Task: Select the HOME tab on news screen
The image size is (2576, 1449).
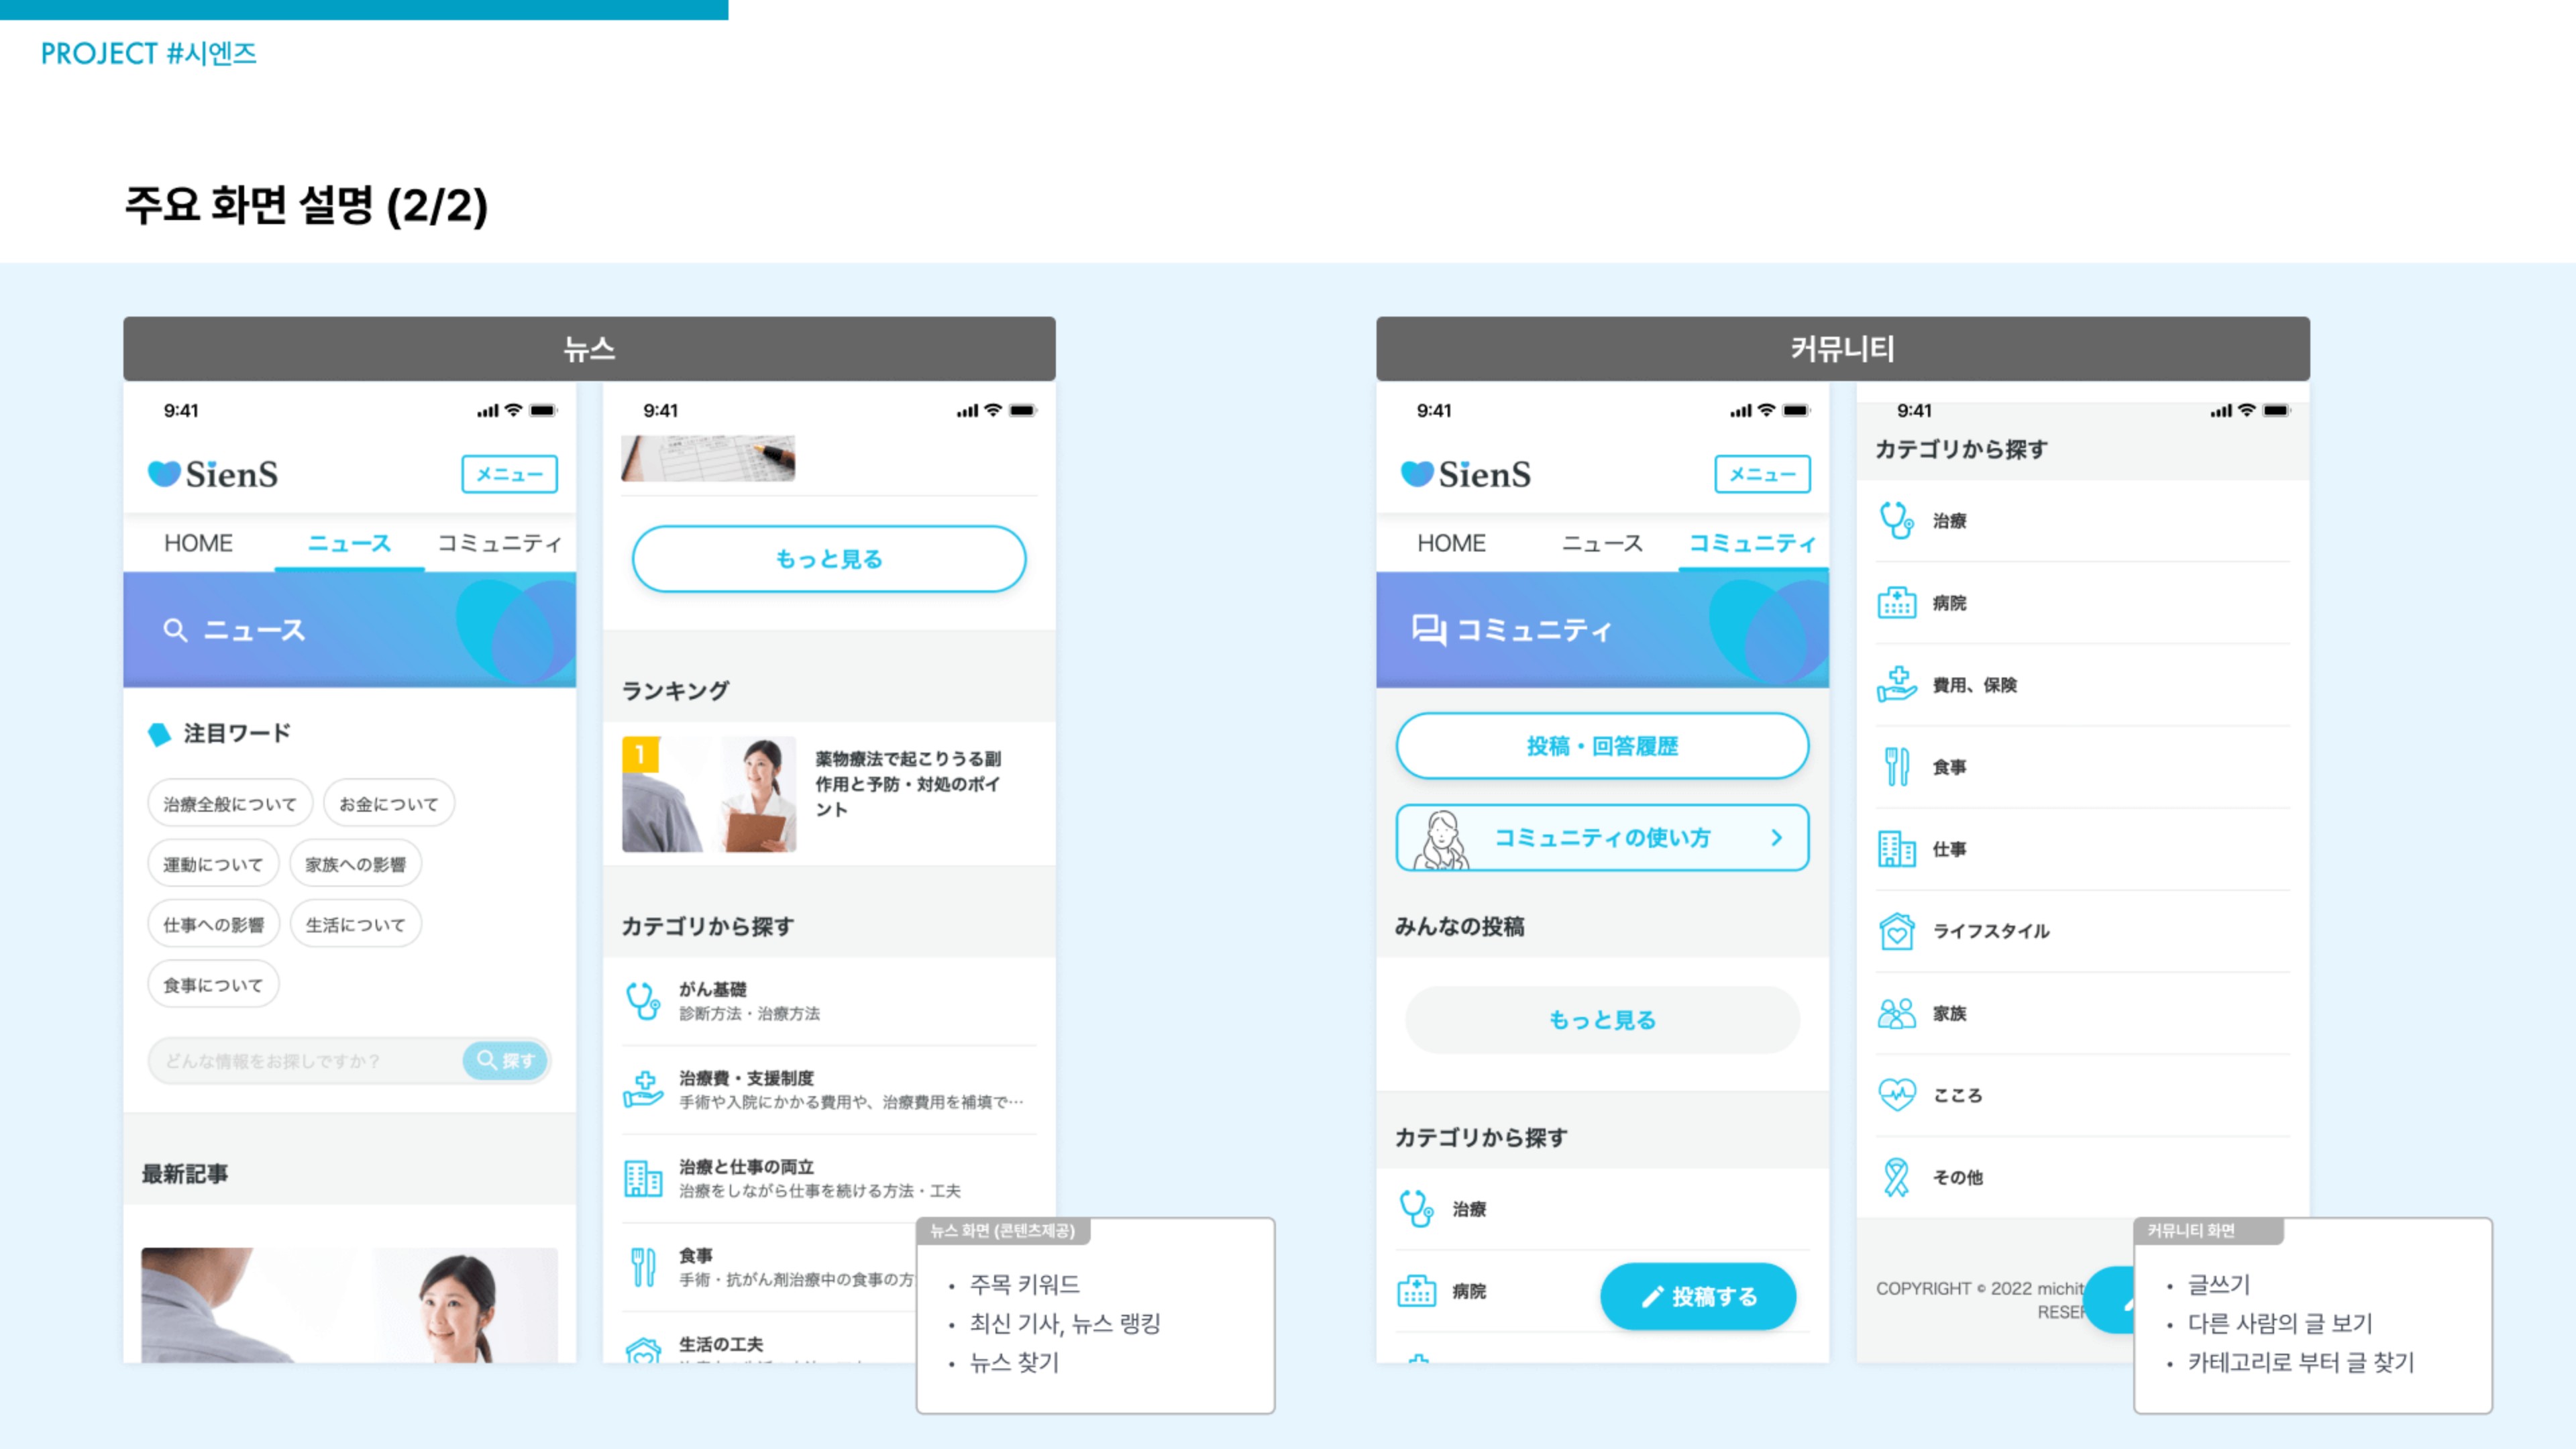Action: (198, 543)
